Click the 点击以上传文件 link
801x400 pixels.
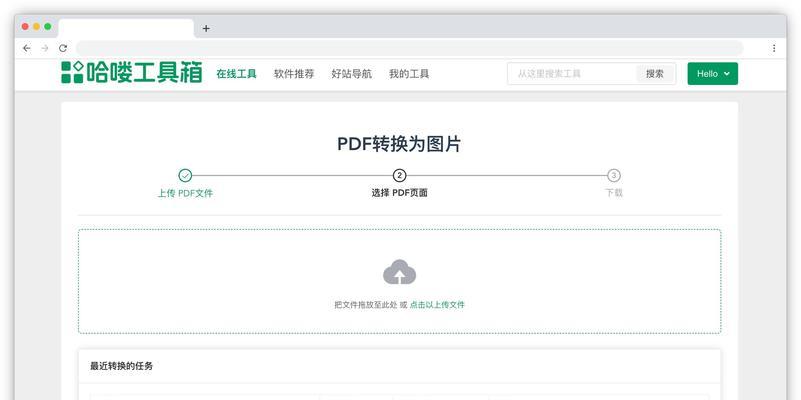[x=437, y=305]
